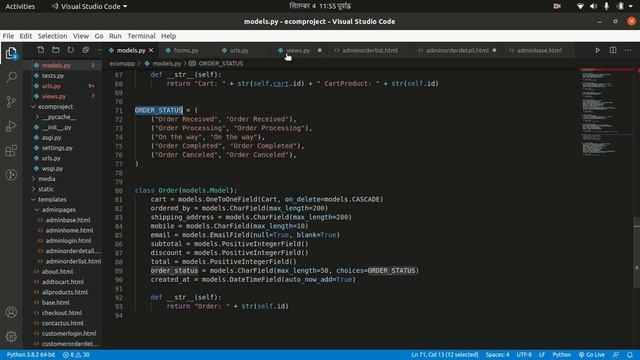Open checkout.html in the explorer
This screenshot has height=360, width=640.
pos(61,313)
